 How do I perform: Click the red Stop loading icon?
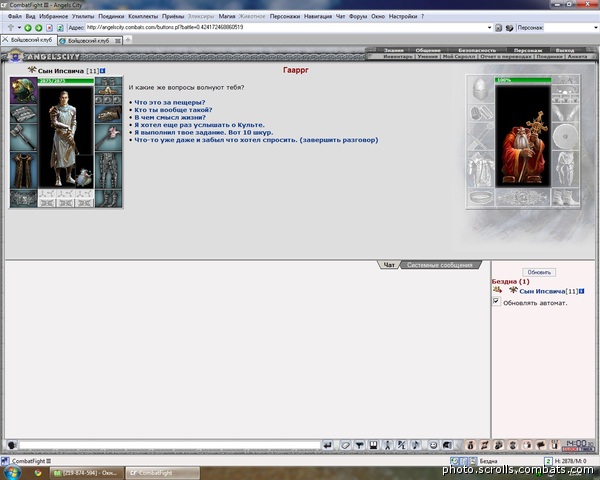point(49,28)
